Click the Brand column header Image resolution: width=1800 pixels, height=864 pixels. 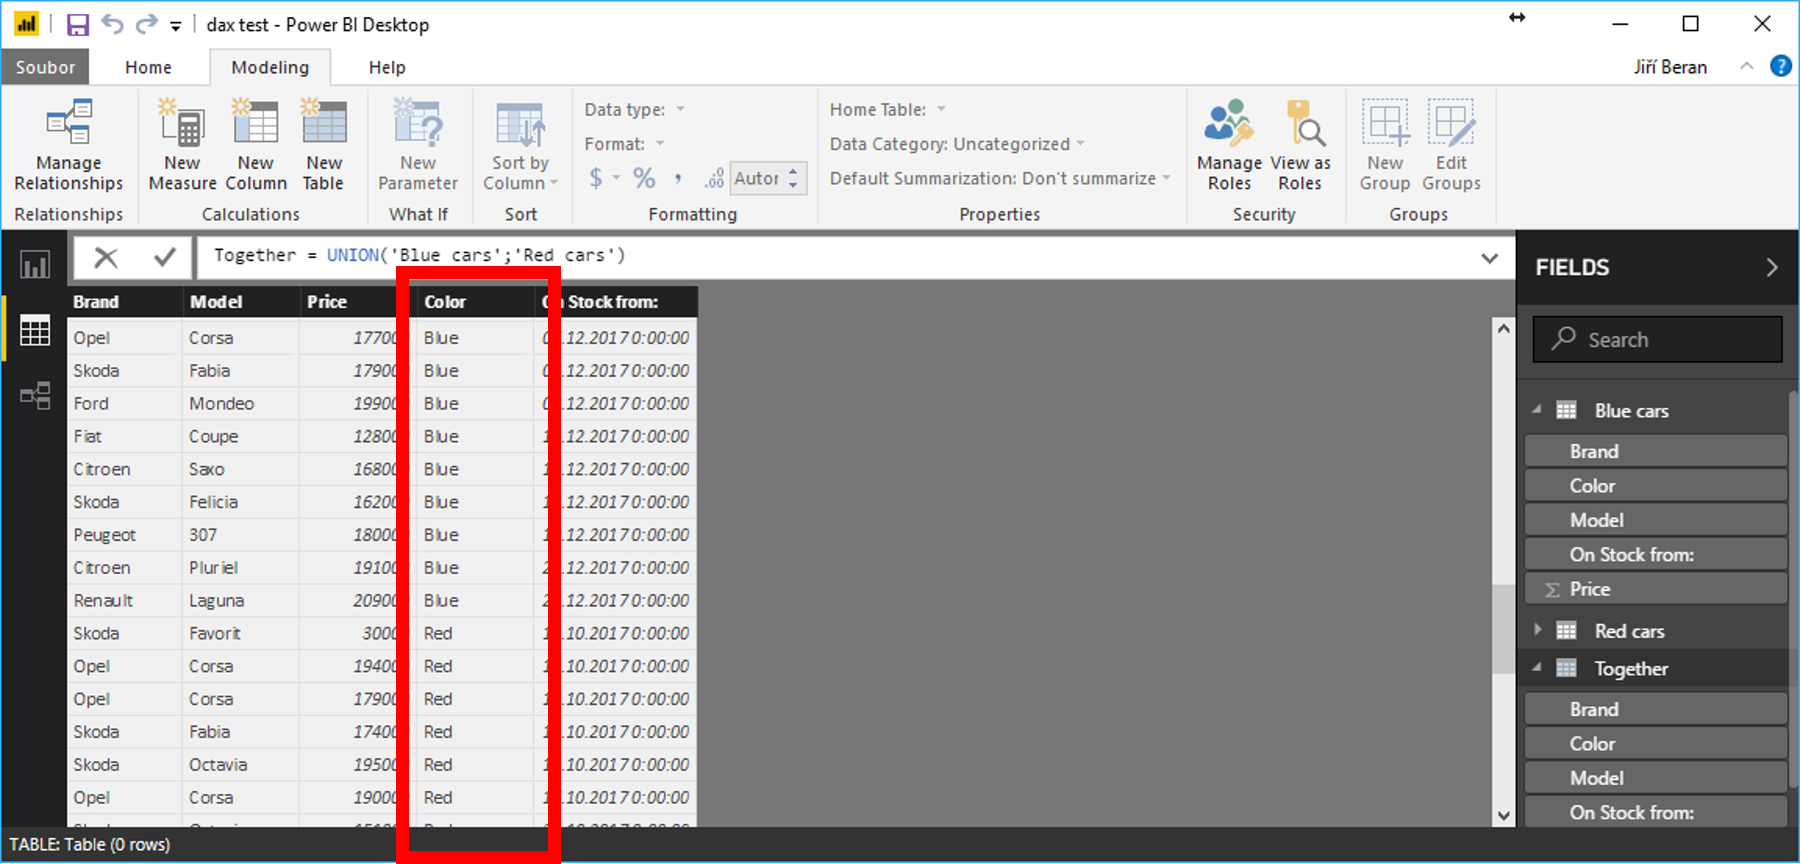tap(124, 301)
